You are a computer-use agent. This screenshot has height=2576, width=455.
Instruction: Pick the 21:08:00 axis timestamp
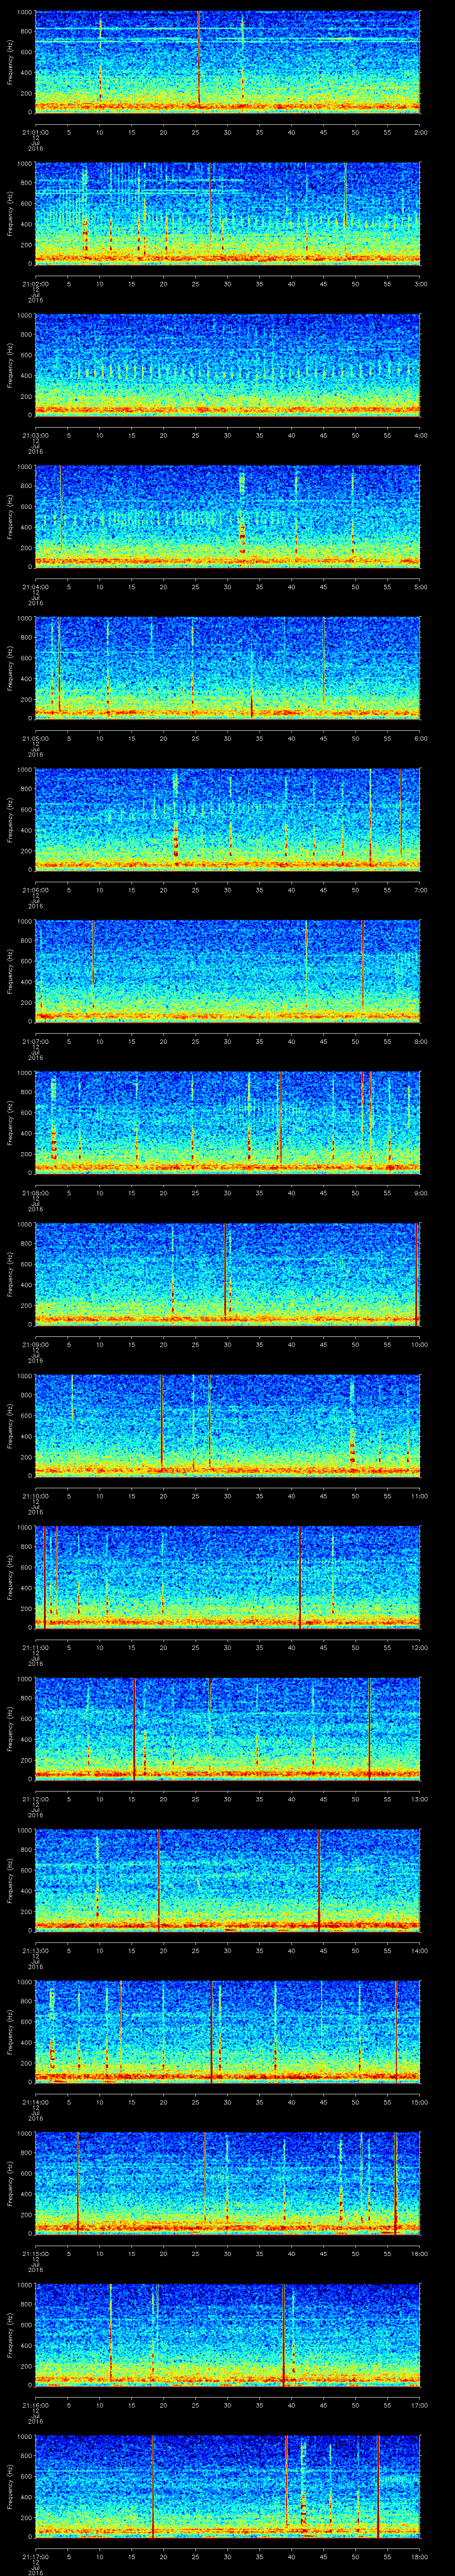click(35, 1194)
